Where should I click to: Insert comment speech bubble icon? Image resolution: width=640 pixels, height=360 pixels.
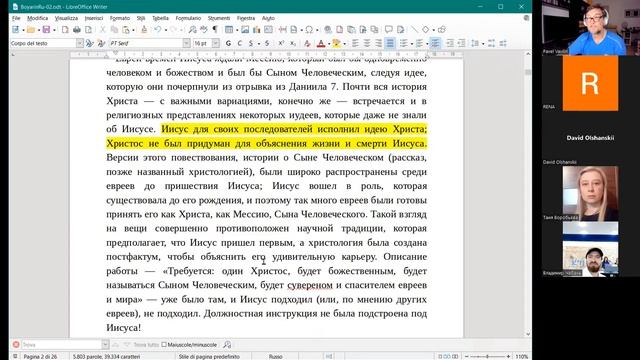click(389, 30)
